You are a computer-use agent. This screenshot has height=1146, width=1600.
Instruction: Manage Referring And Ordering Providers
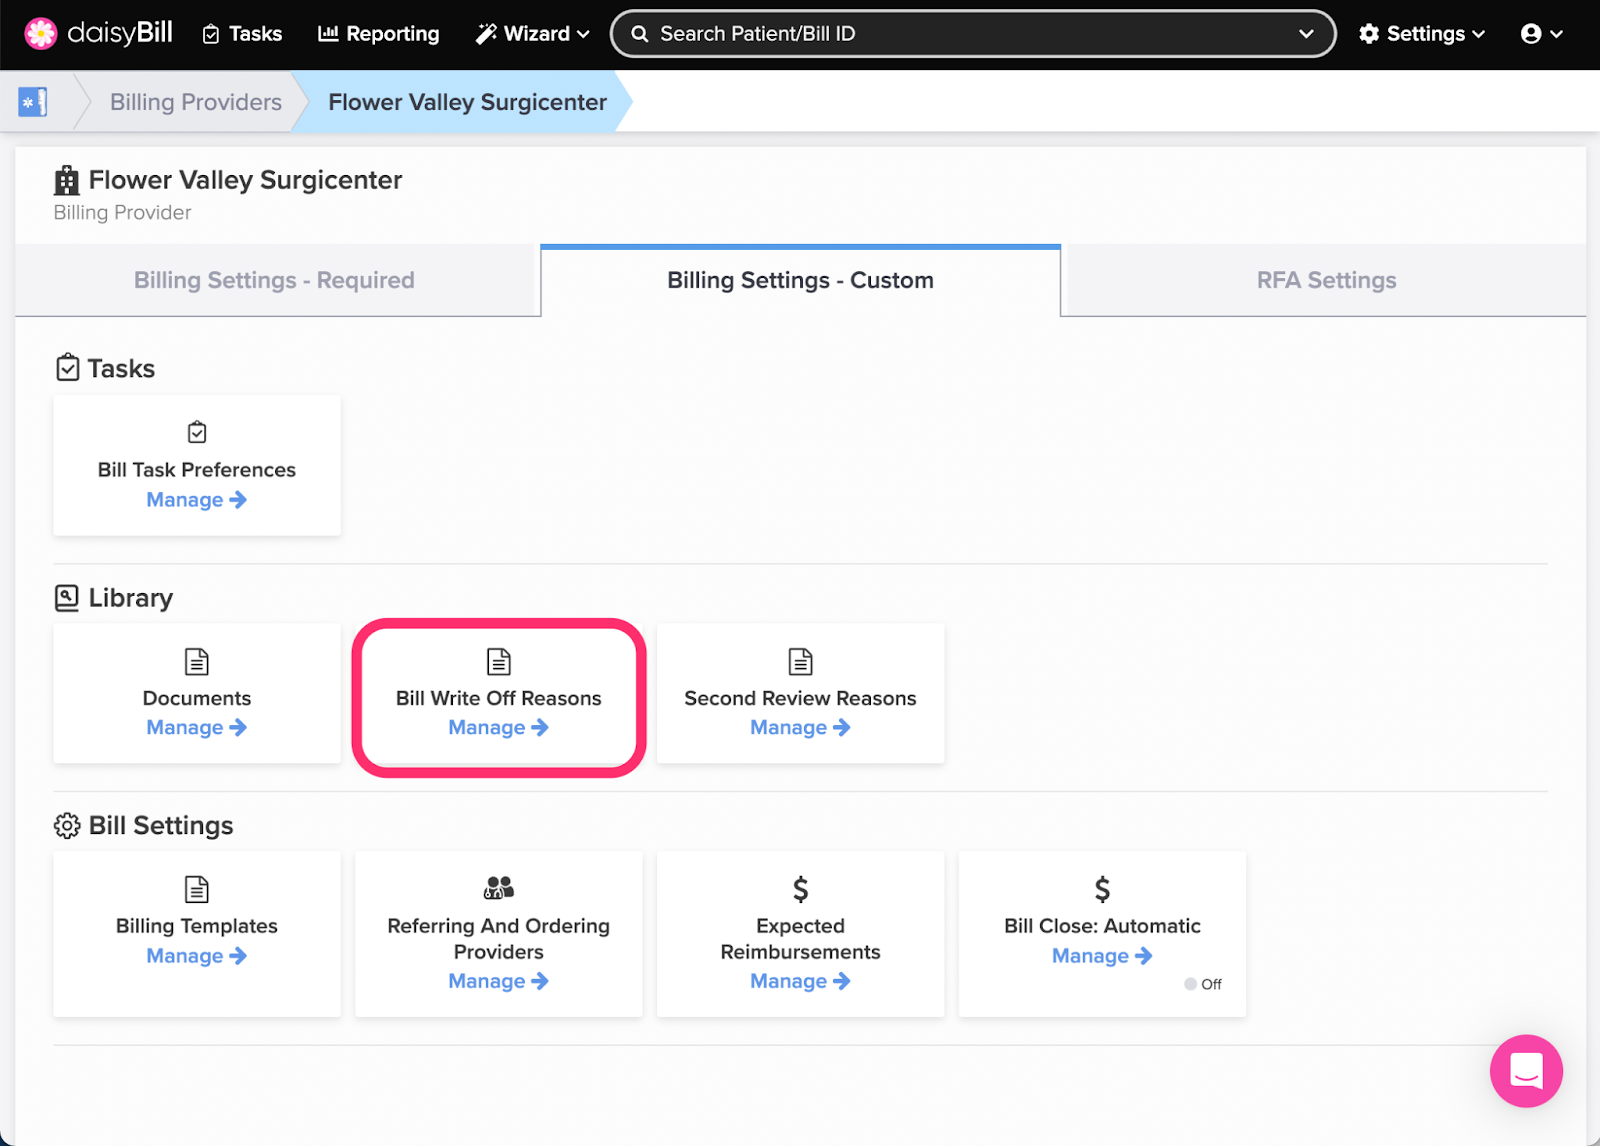[499, 982]
